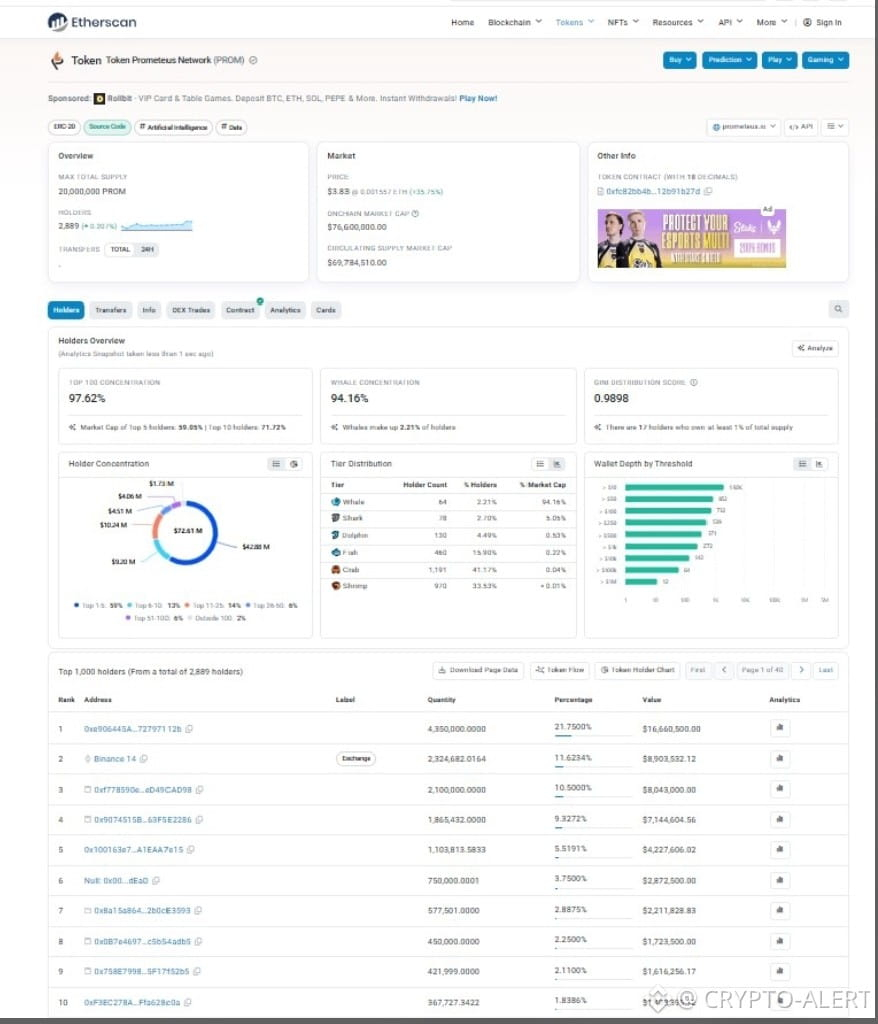Open the Buy dropdown button

click(x=679, y=59)
